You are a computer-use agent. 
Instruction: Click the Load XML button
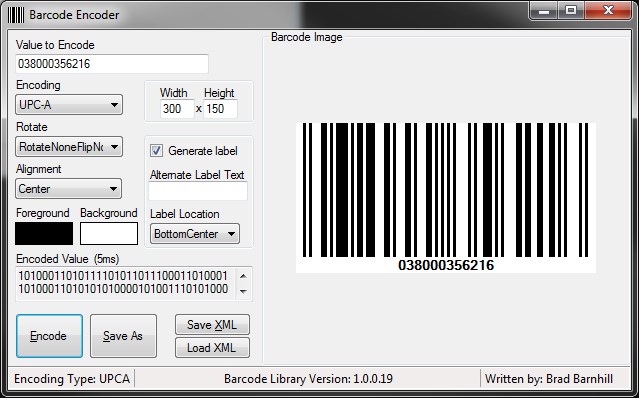[212, 348]
